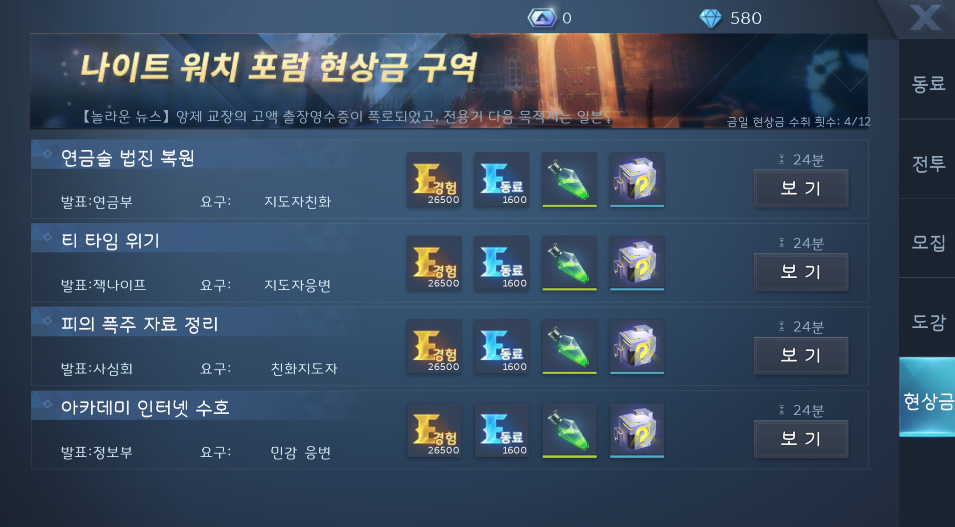Tap the blue 동료 icon in 피의 폭주 자료 정리 row
Screen dimensions: 955x527
[x=501, y=347]
